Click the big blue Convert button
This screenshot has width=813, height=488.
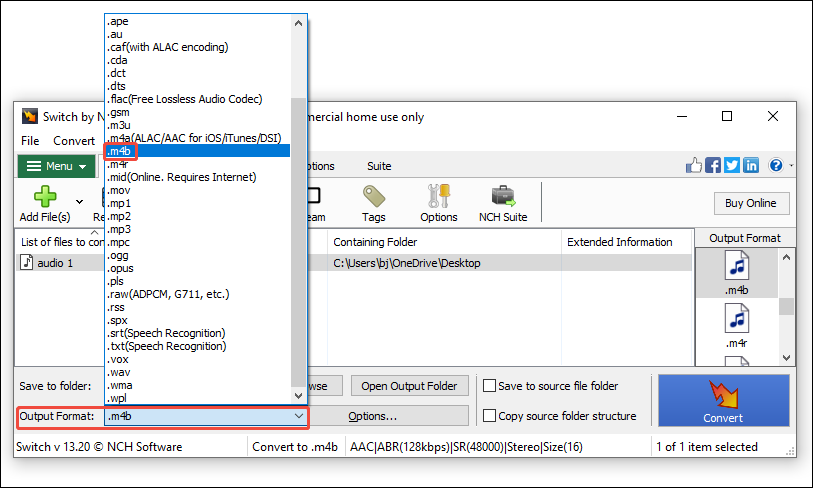(x=724, y=401)
